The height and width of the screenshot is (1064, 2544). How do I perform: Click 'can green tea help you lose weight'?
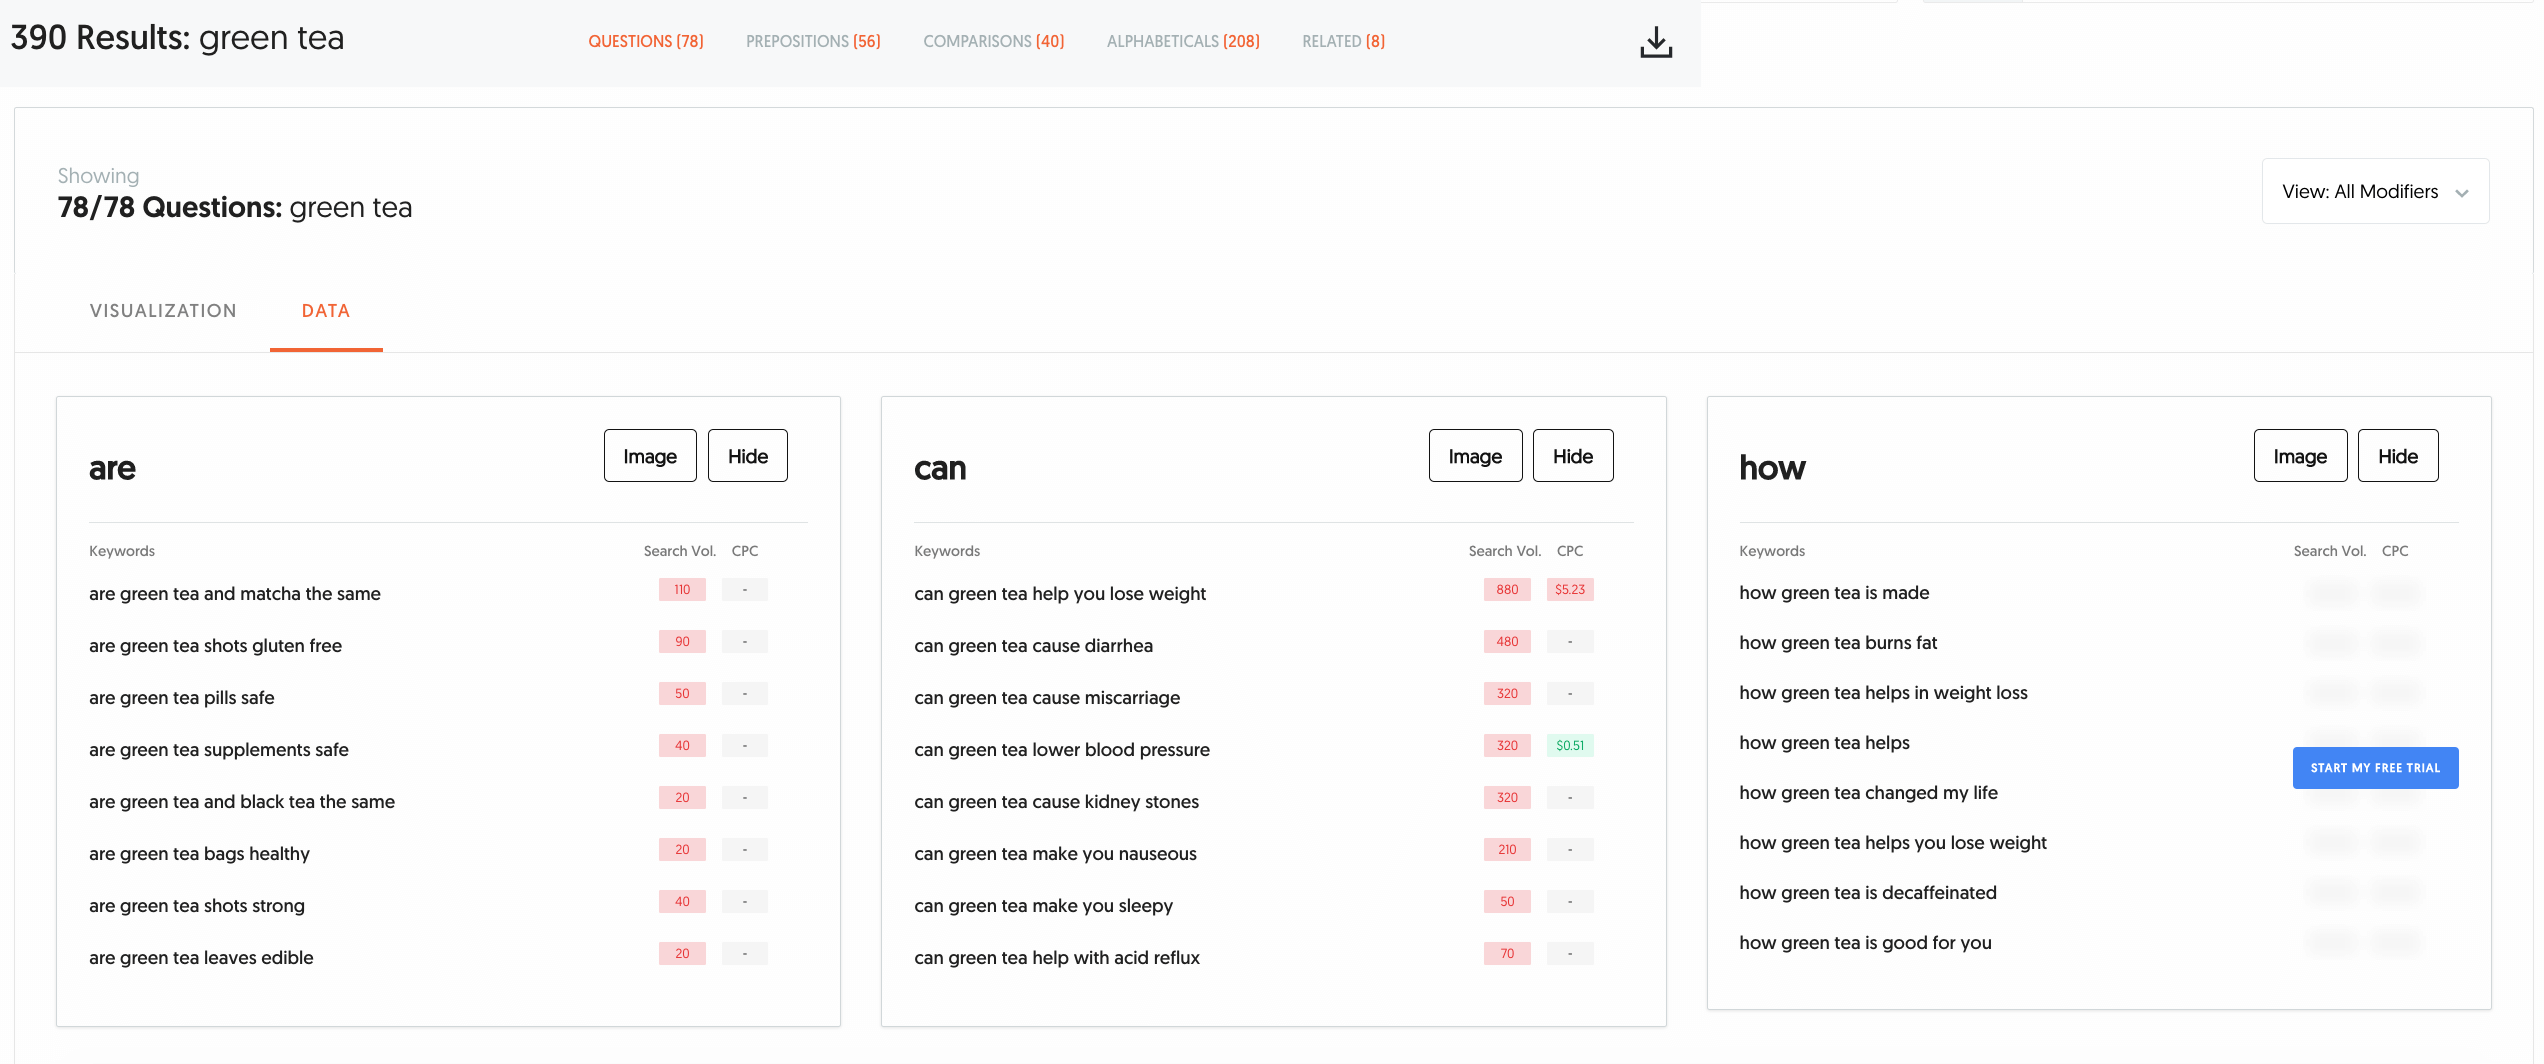click(1060, 594)
